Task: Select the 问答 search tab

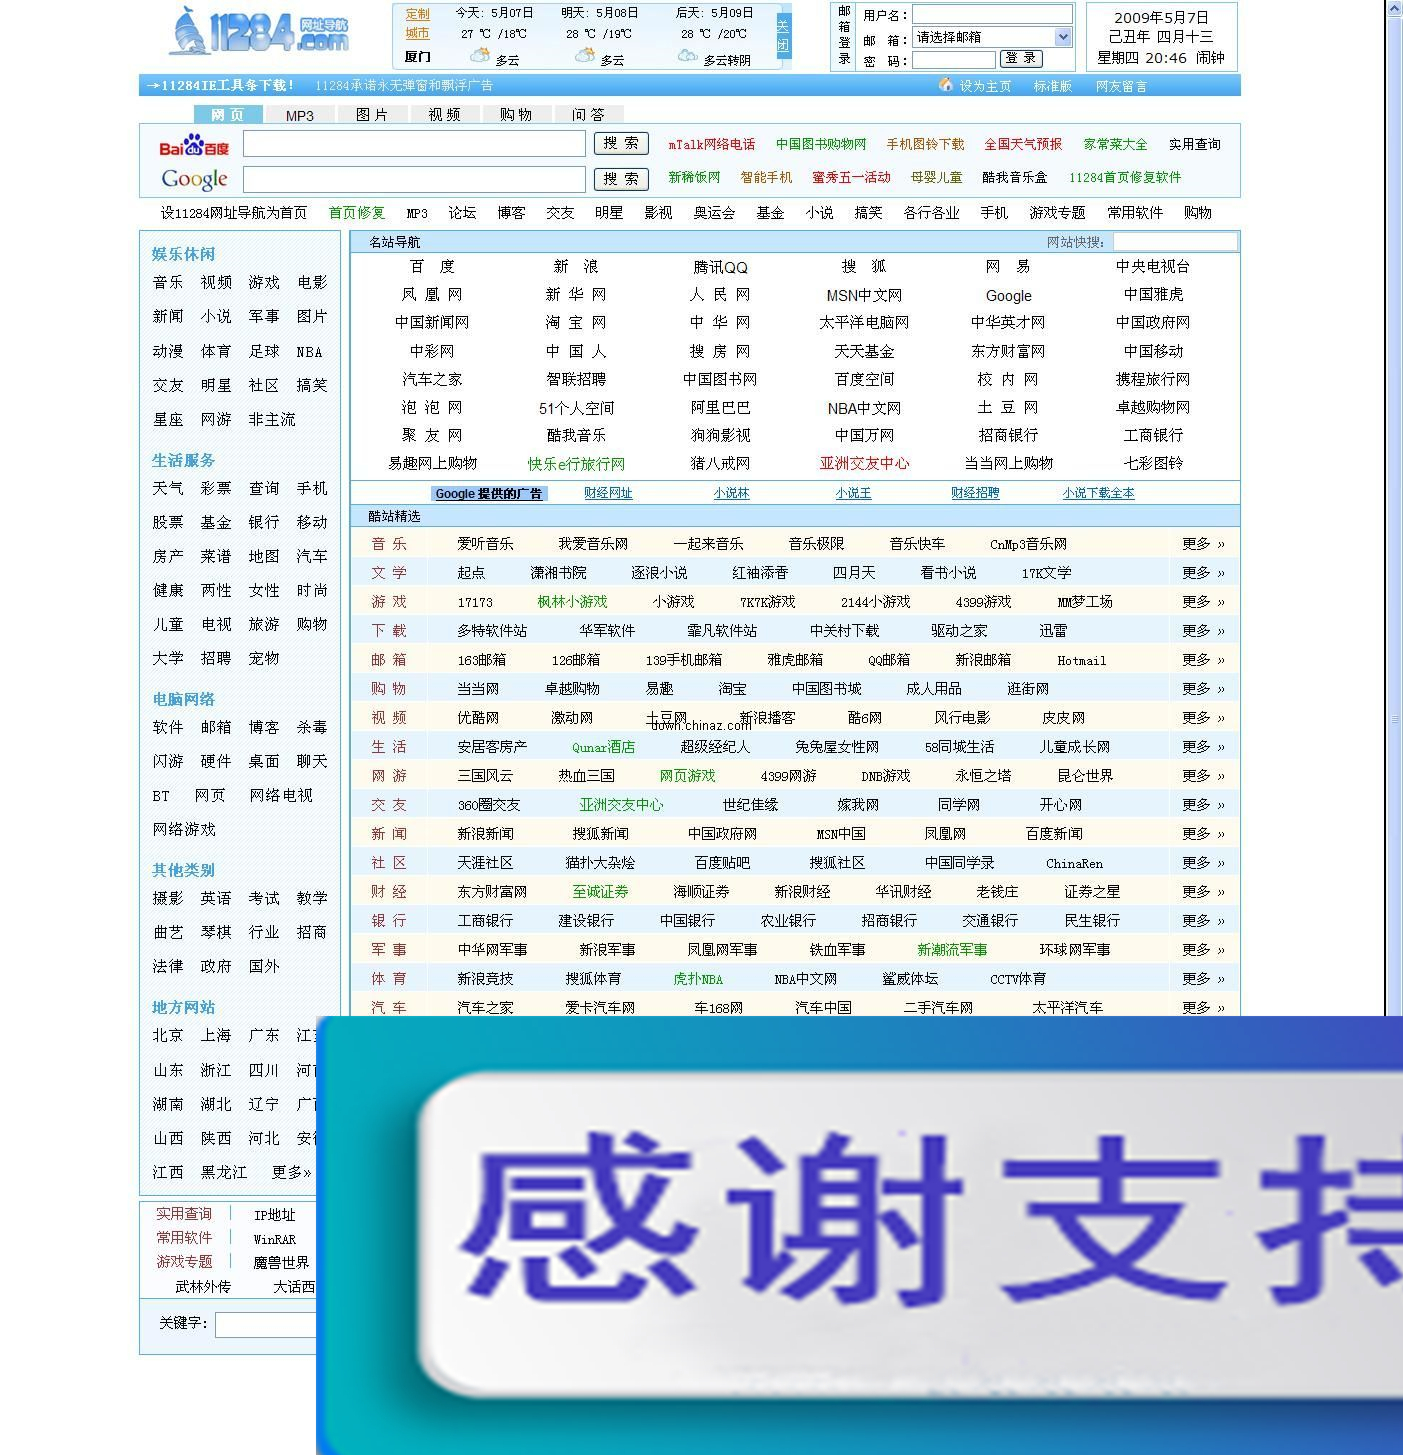Action: 588,115
